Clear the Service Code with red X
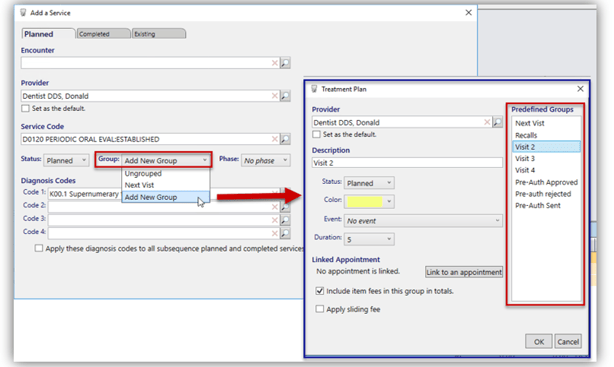 274,139
